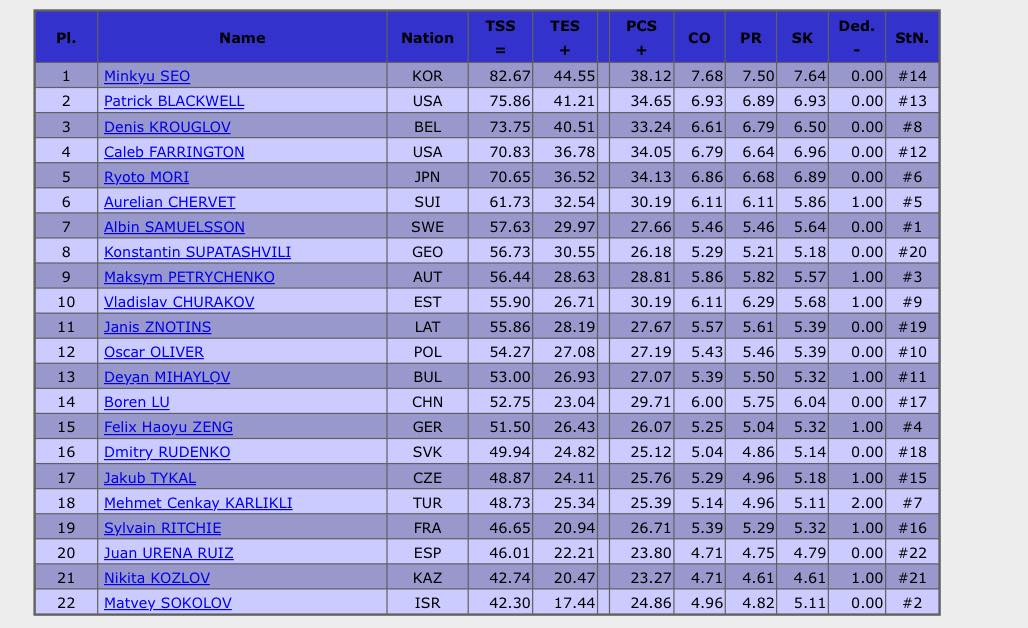The image size is (1028, 628).
Task: Click the Matvey SOKOLOV link
Action: (x=168, y=603)
